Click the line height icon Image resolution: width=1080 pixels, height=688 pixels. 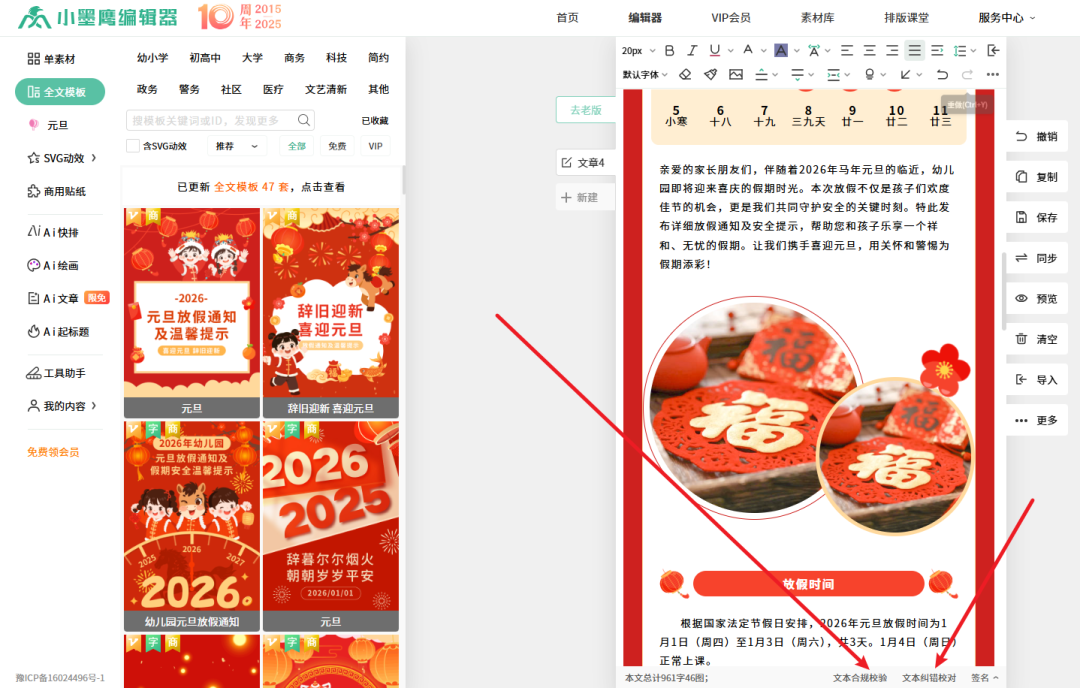click(x=960, y=50)
